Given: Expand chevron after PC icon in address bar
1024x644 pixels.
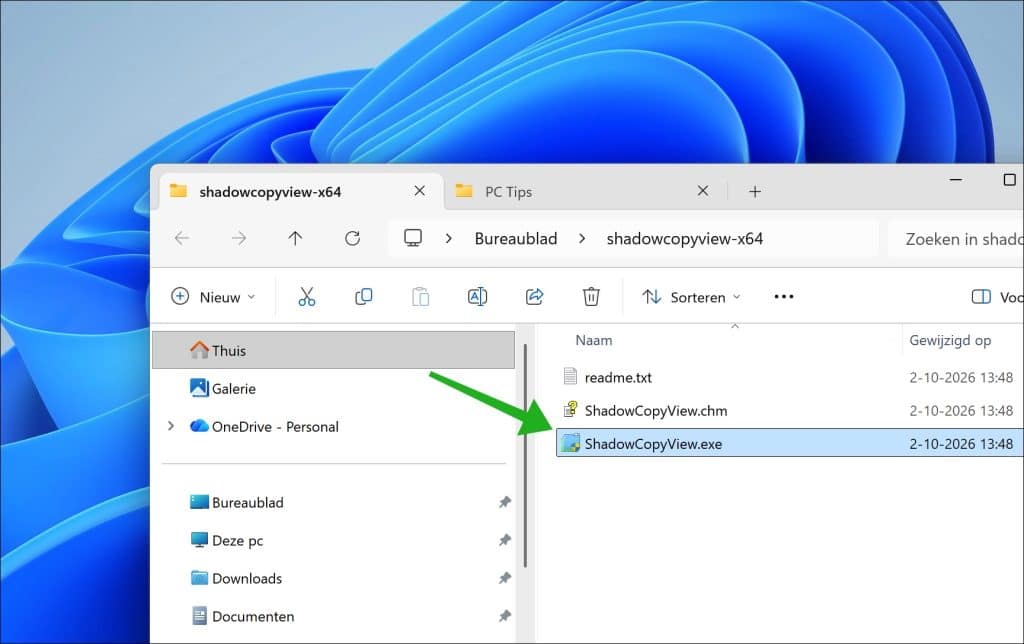Looking at the screenshot, I should [x=449, y=238].
